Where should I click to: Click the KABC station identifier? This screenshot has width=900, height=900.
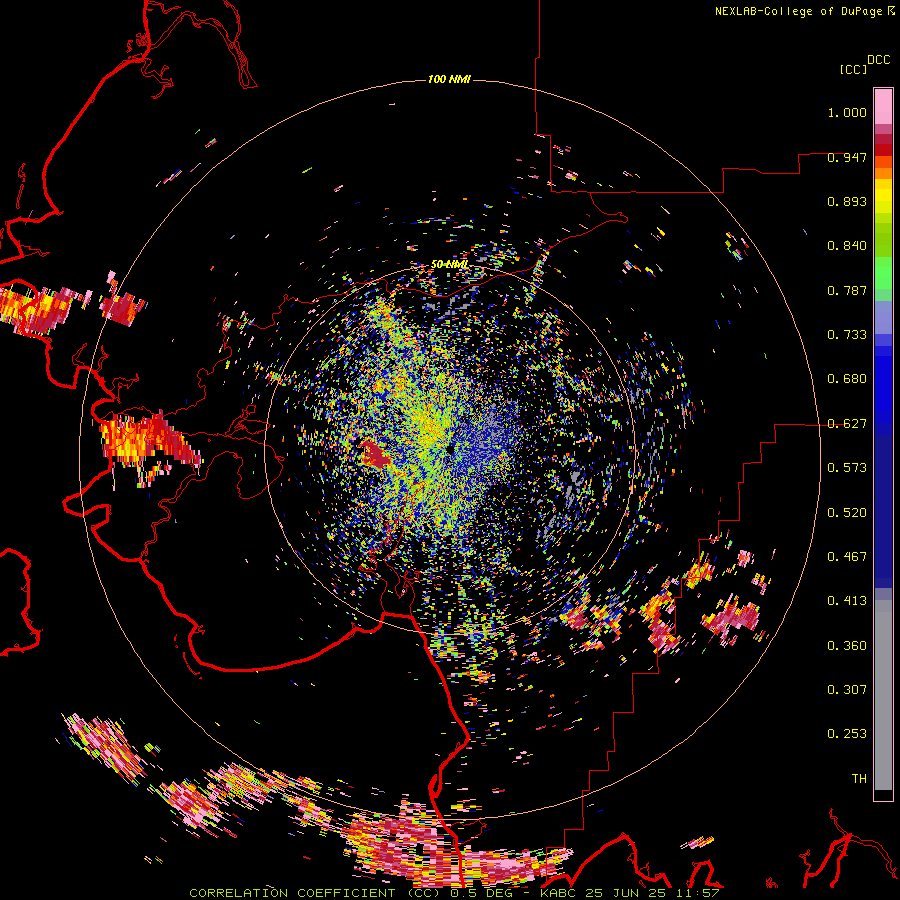(x=560, y=893)
